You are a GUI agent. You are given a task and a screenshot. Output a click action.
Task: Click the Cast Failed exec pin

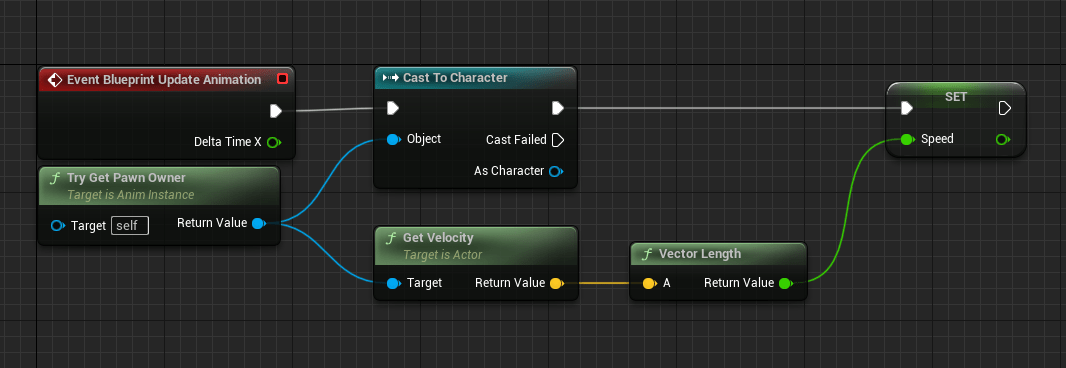coord(557,139)
